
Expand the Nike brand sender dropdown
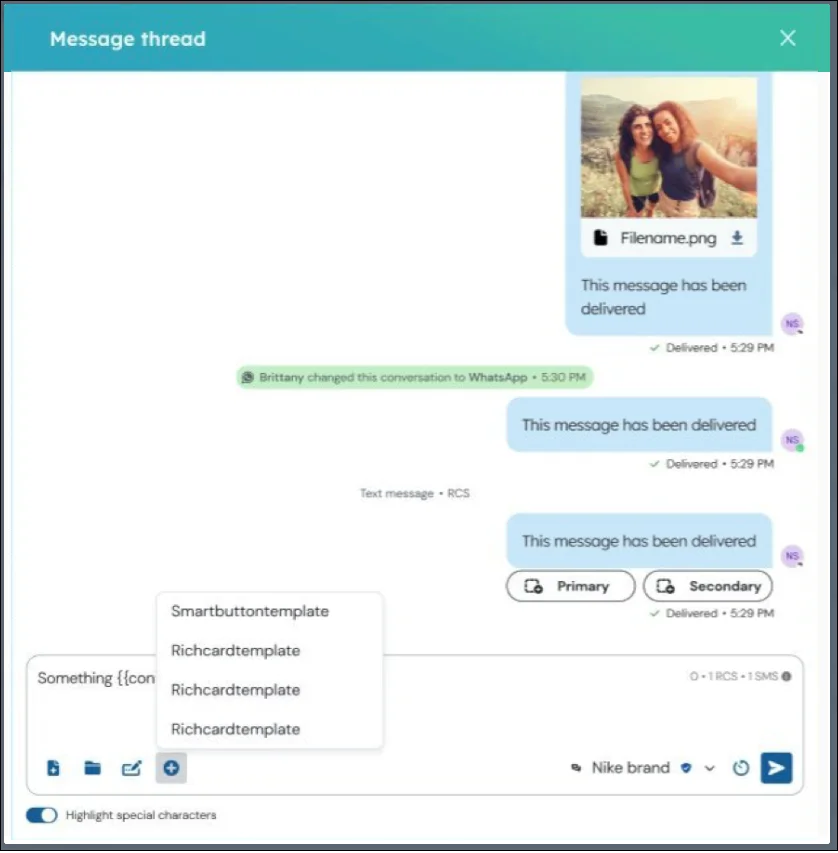710,768
